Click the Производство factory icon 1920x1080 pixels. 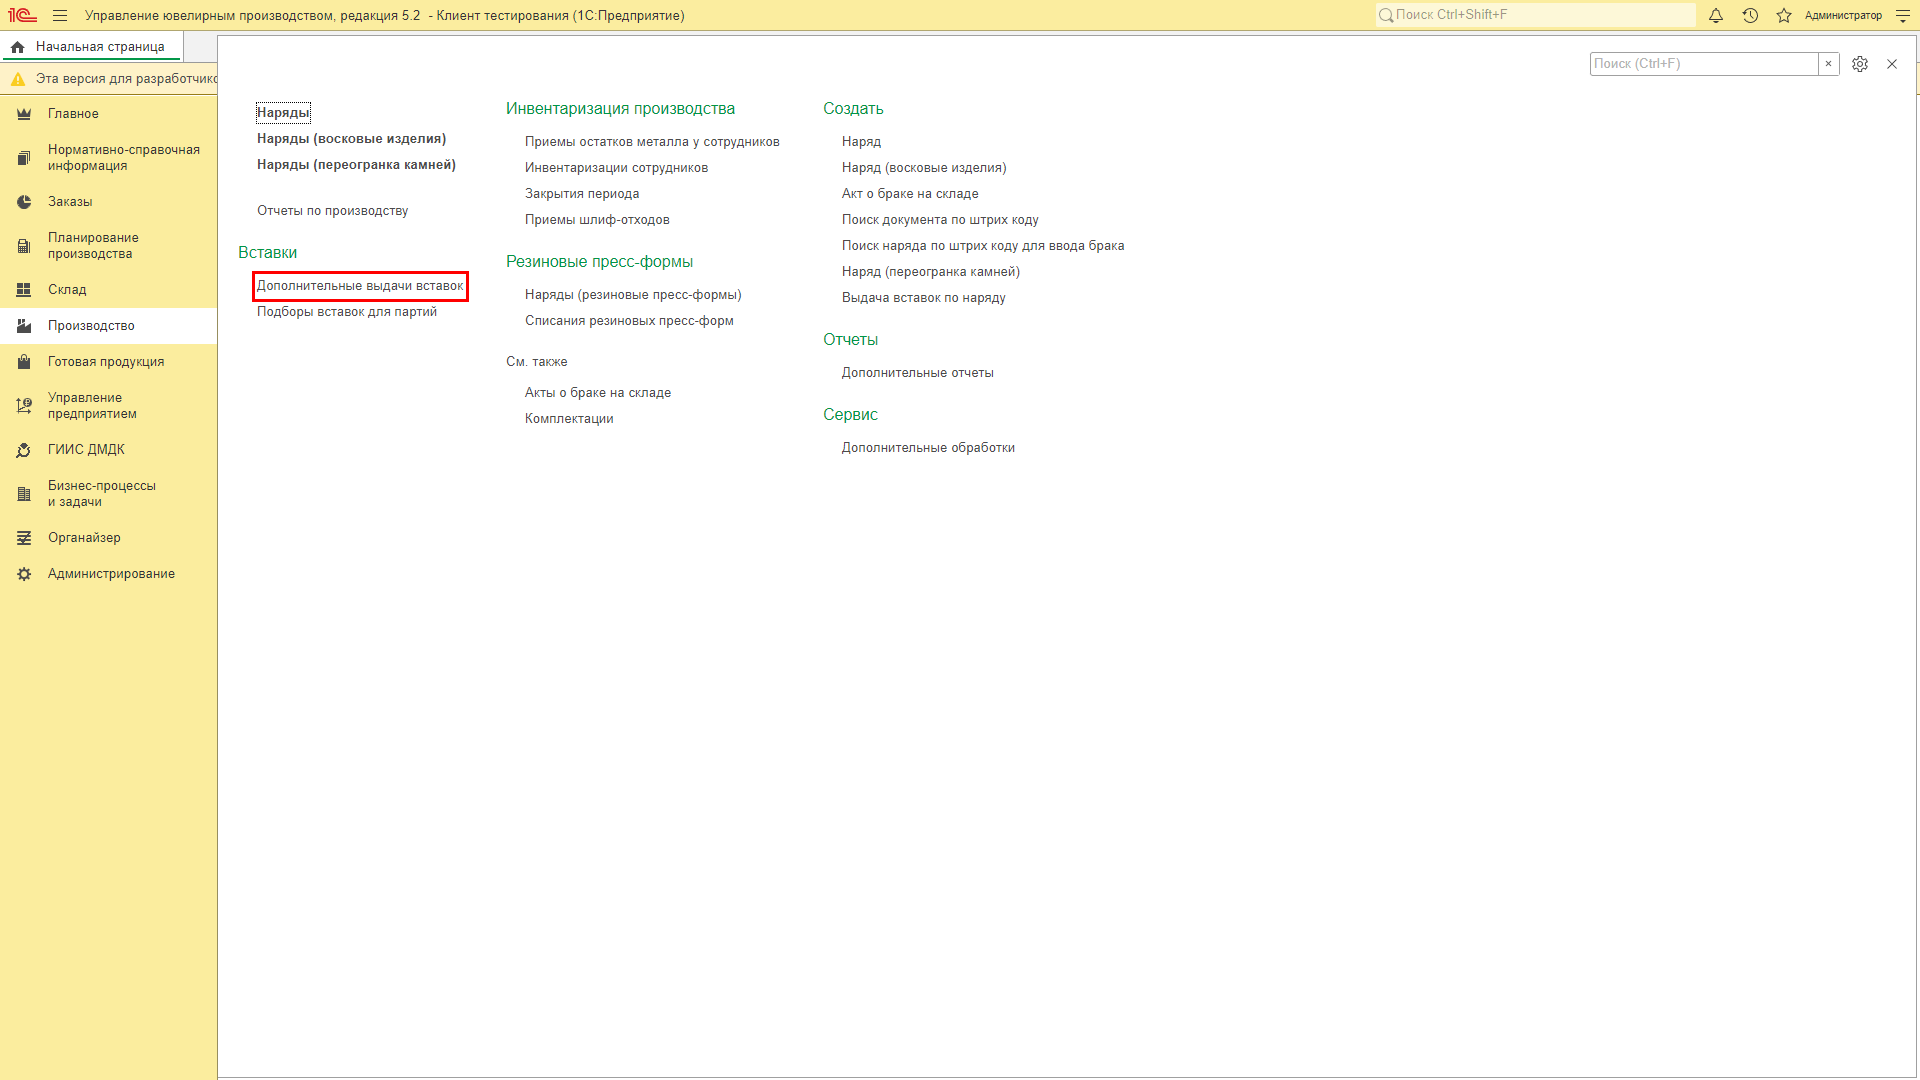point(24,326)
